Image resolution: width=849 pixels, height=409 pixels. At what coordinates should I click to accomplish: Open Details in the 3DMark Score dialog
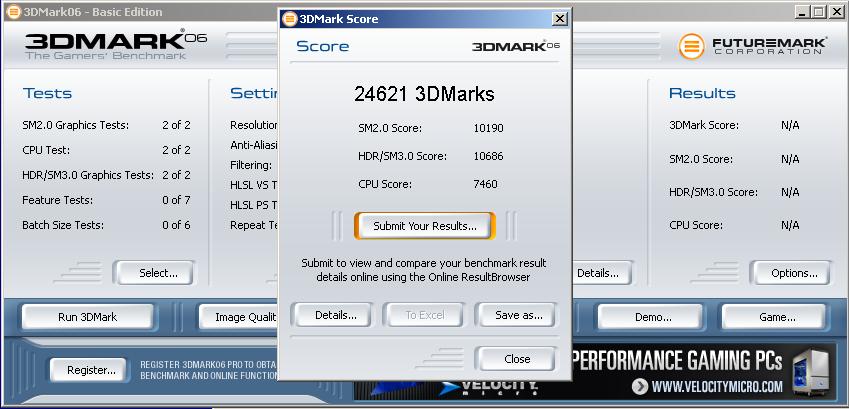pyautogui.click(x=331, y=315)
